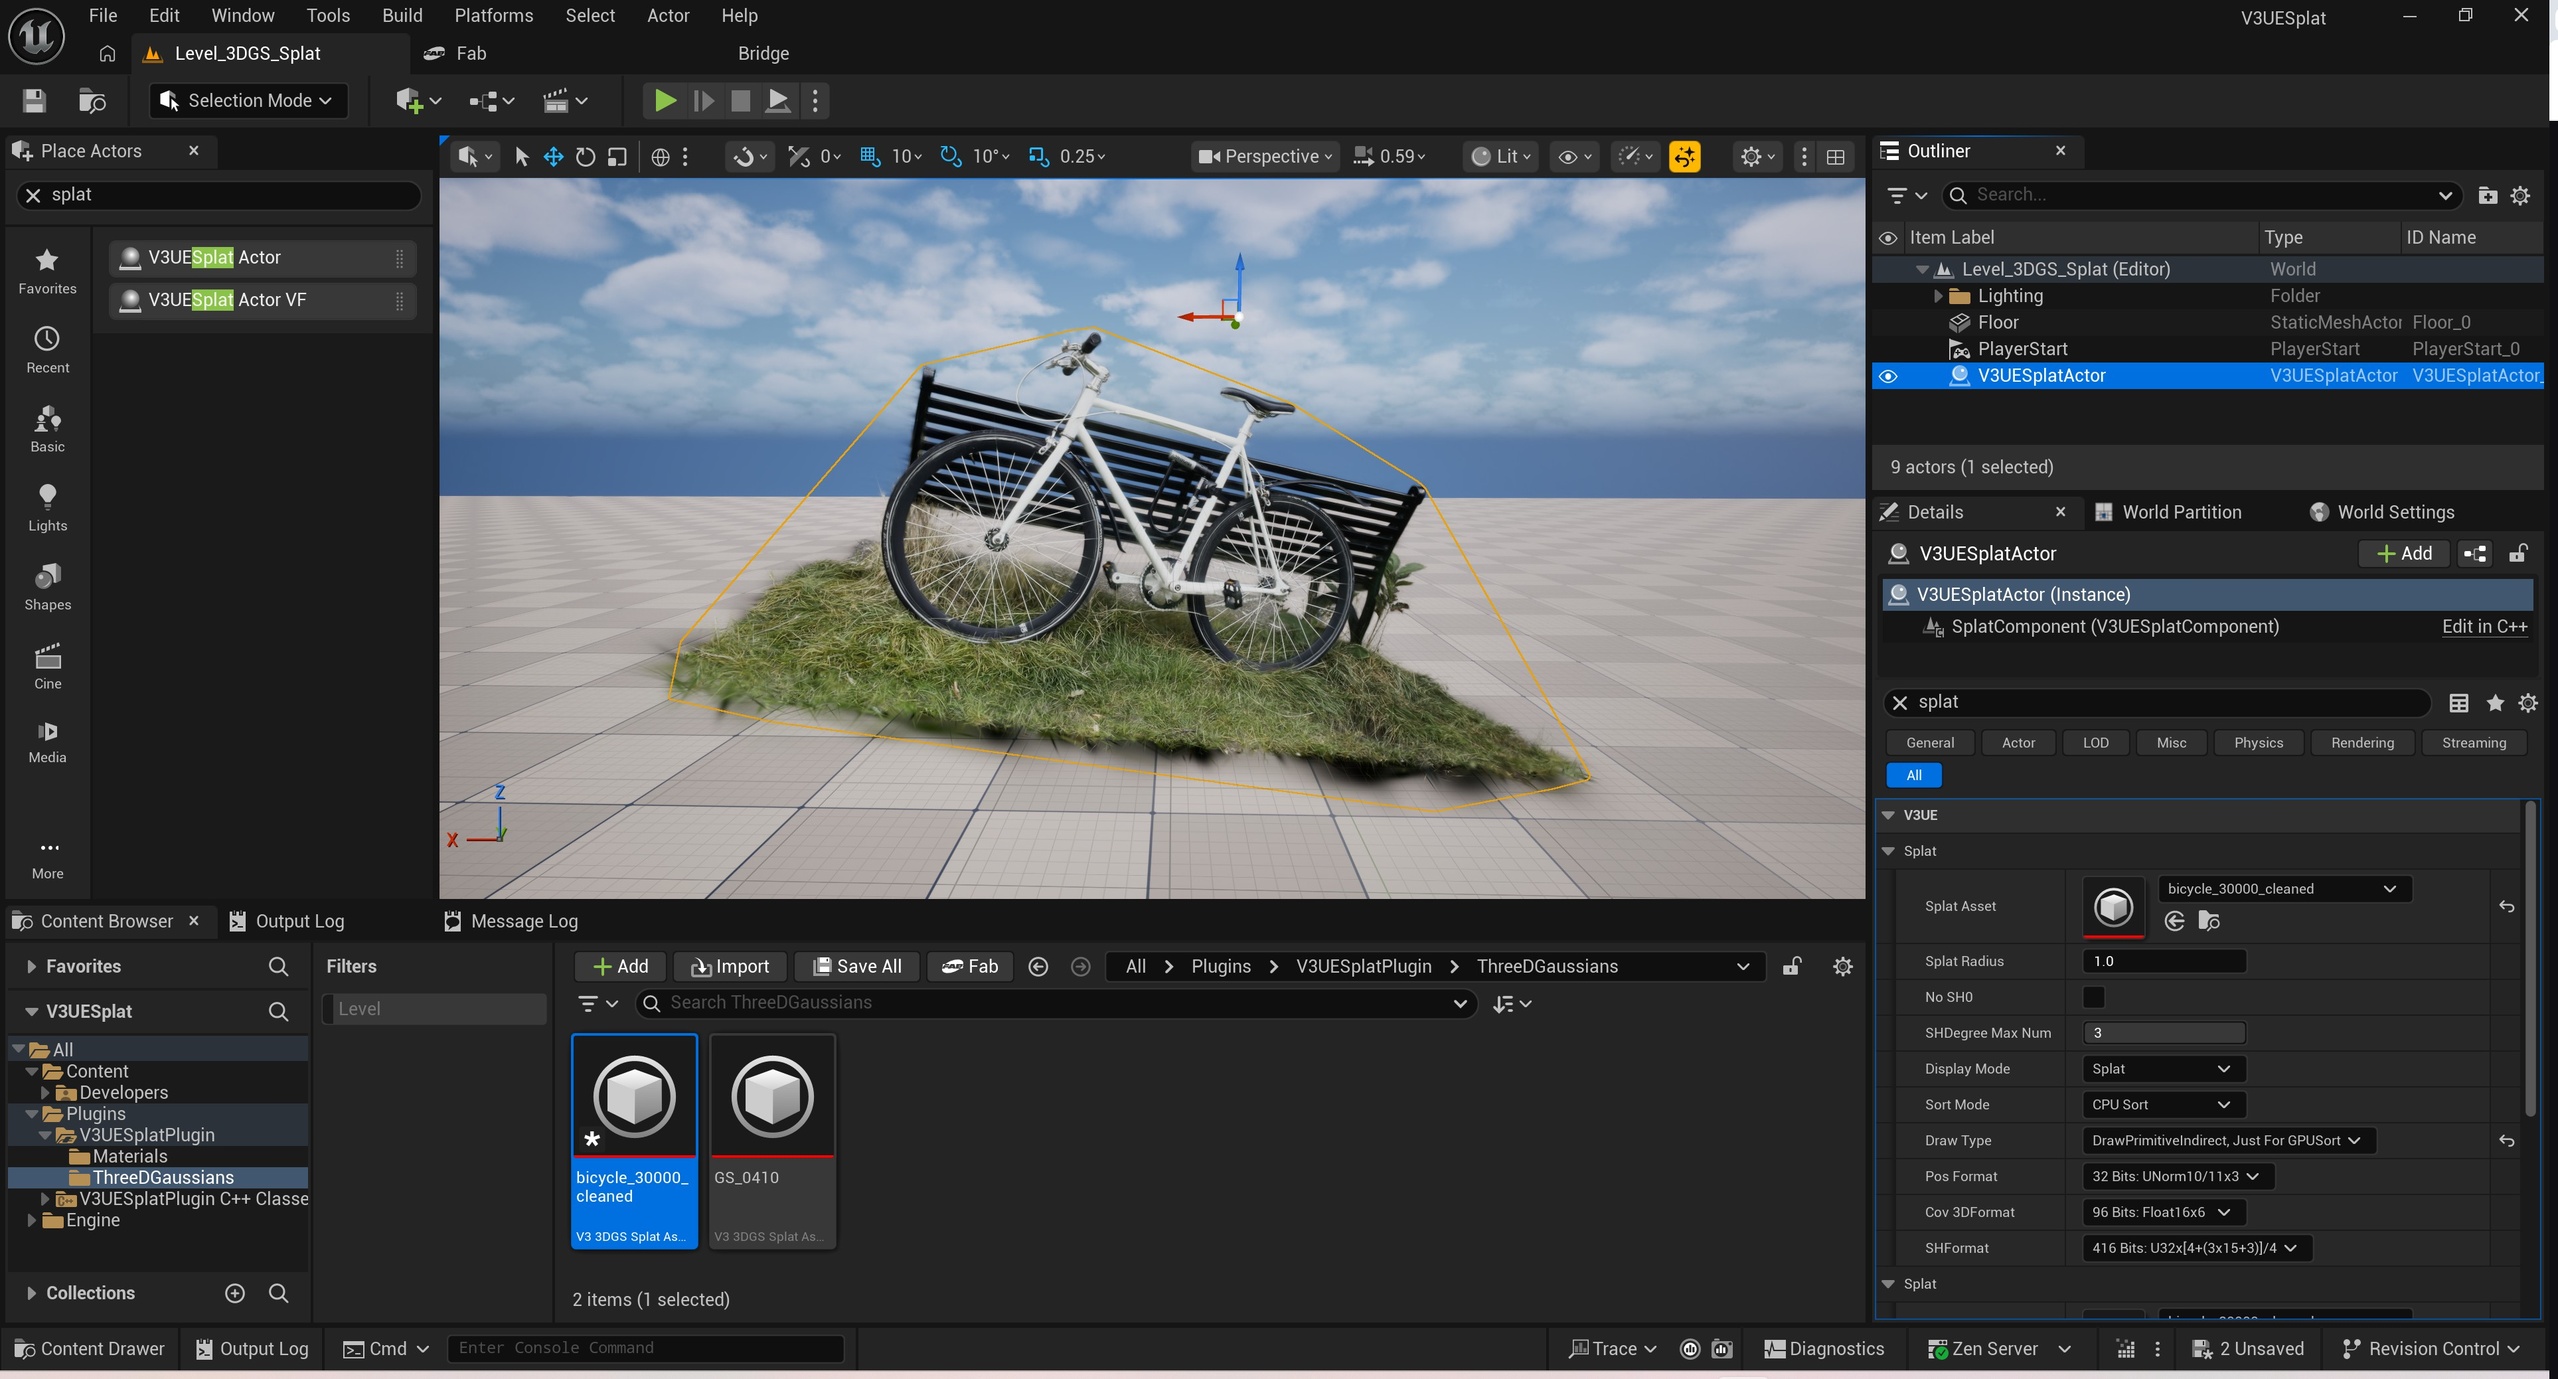Toggle the highlighted yellow viewport toolbar icon

pos(1685,156)
